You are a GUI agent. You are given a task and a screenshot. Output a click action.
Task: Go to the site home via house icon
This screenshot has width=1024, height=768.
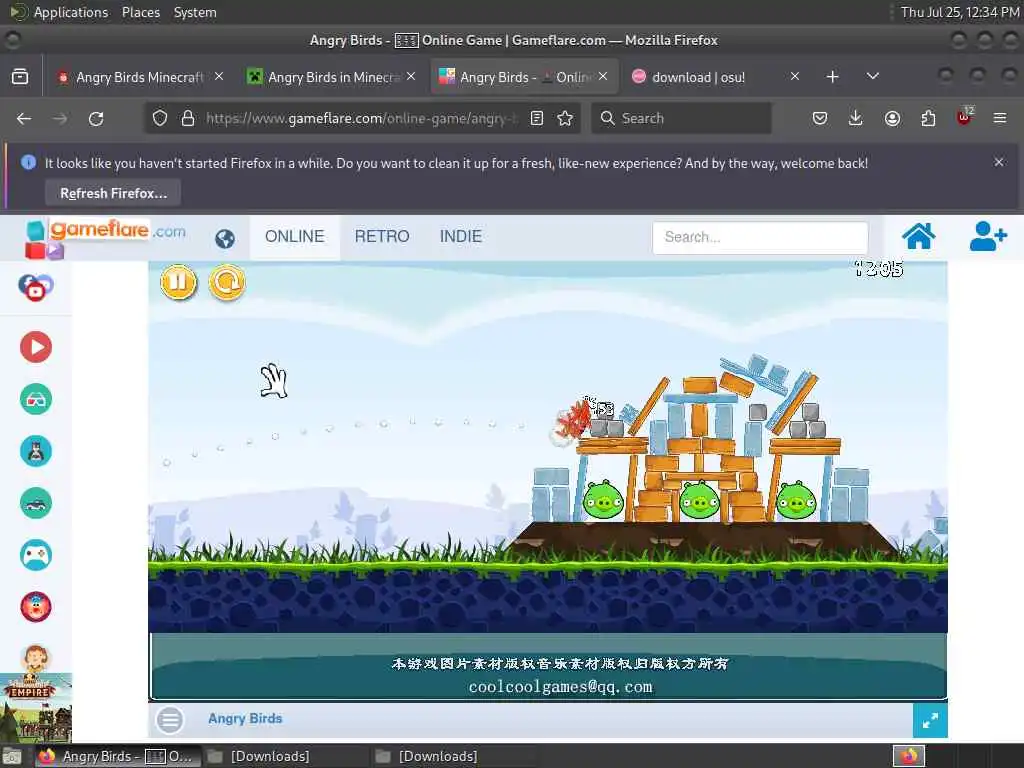pyautogui.click(x=918, y=236)
